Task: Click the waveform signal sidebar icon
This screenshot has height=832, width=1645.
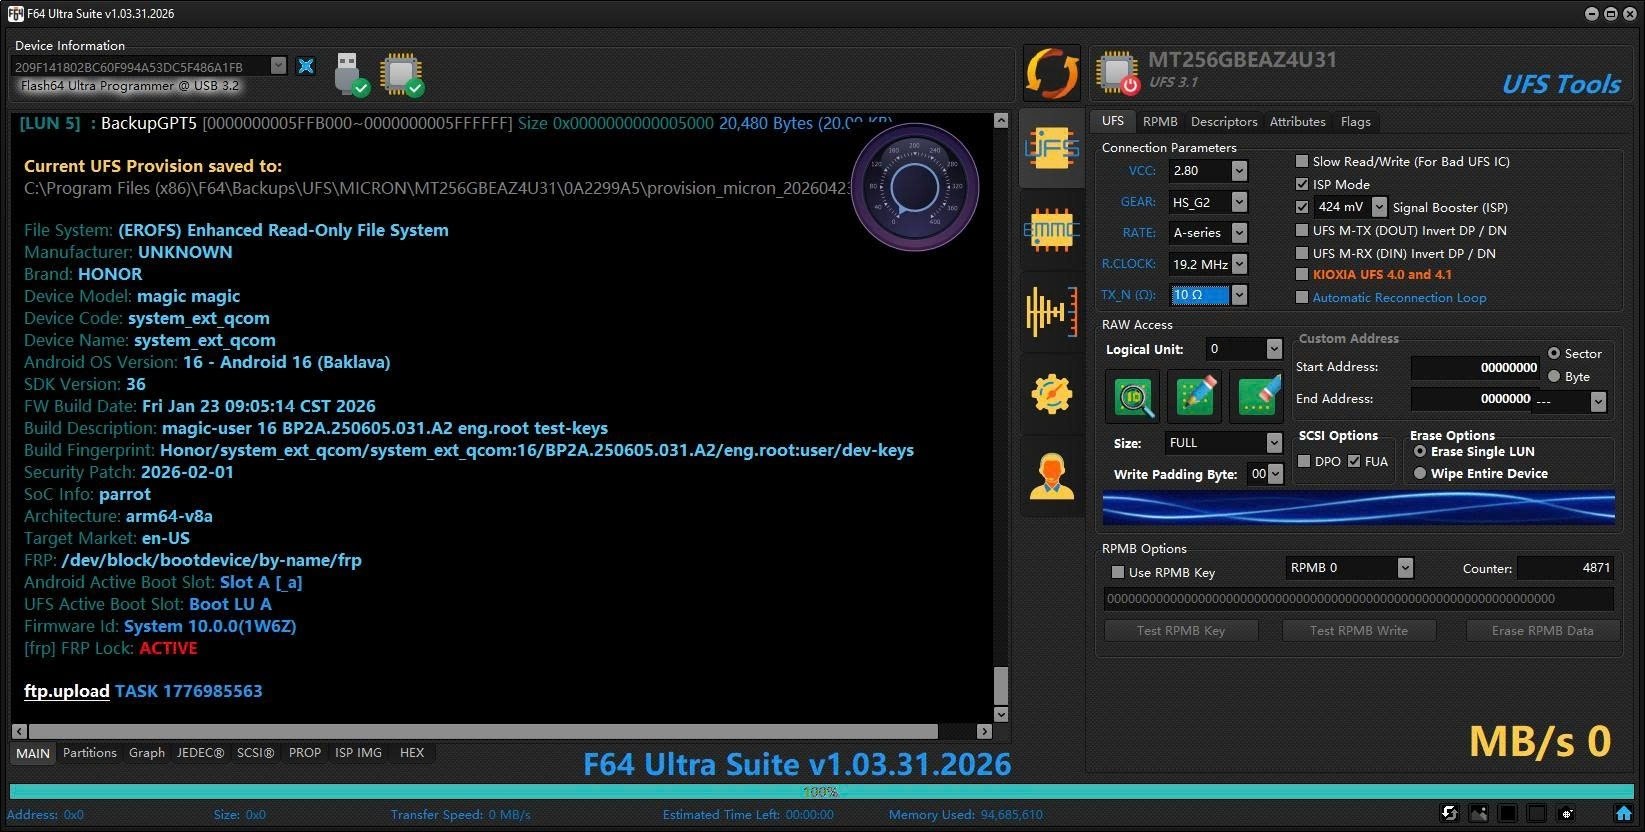Action: pyautogui.click(x=1052, y=311)
